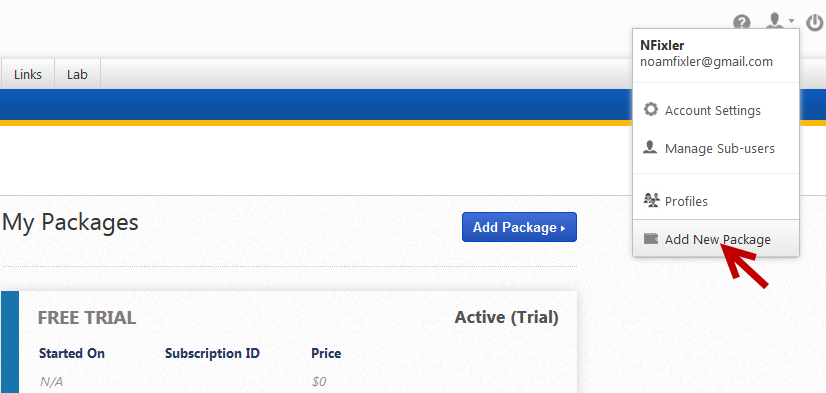Click the person icon beside Manage Sub-users

pyautogui.click(x=650, y=148)
